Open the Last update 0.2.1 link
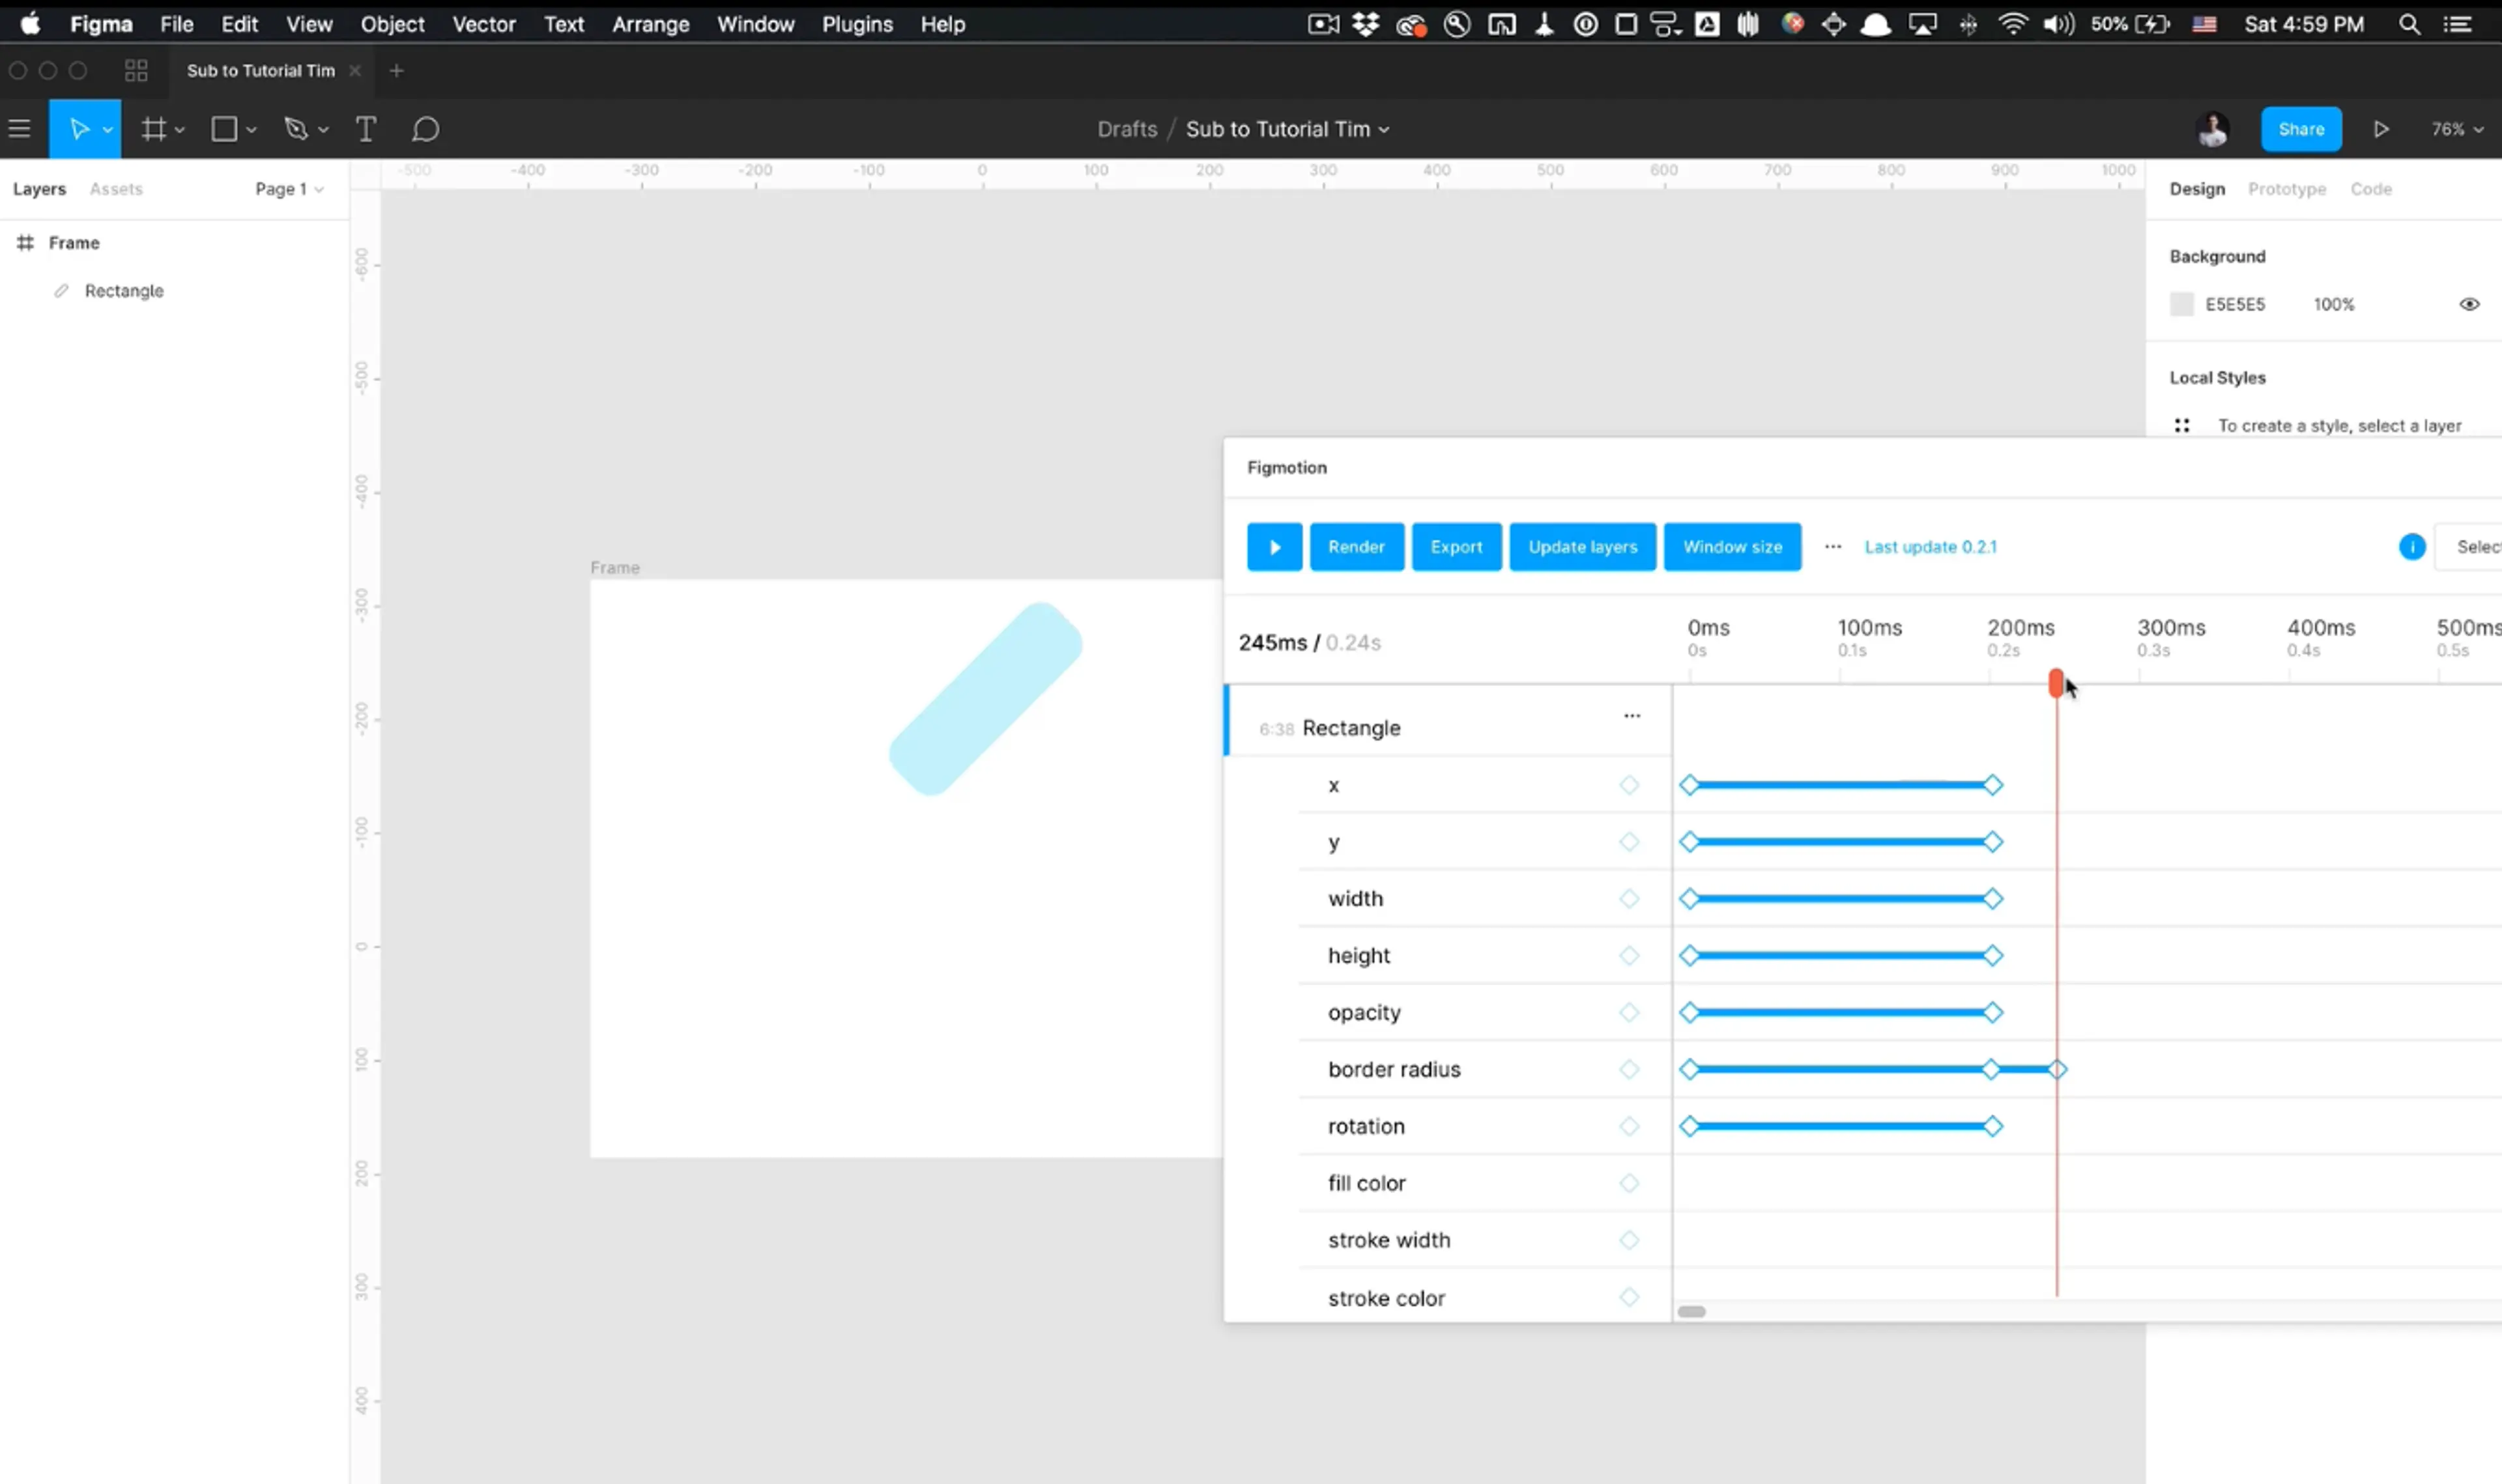This screenshot has width=2502, height=1484. click(x=1930, y=547)
